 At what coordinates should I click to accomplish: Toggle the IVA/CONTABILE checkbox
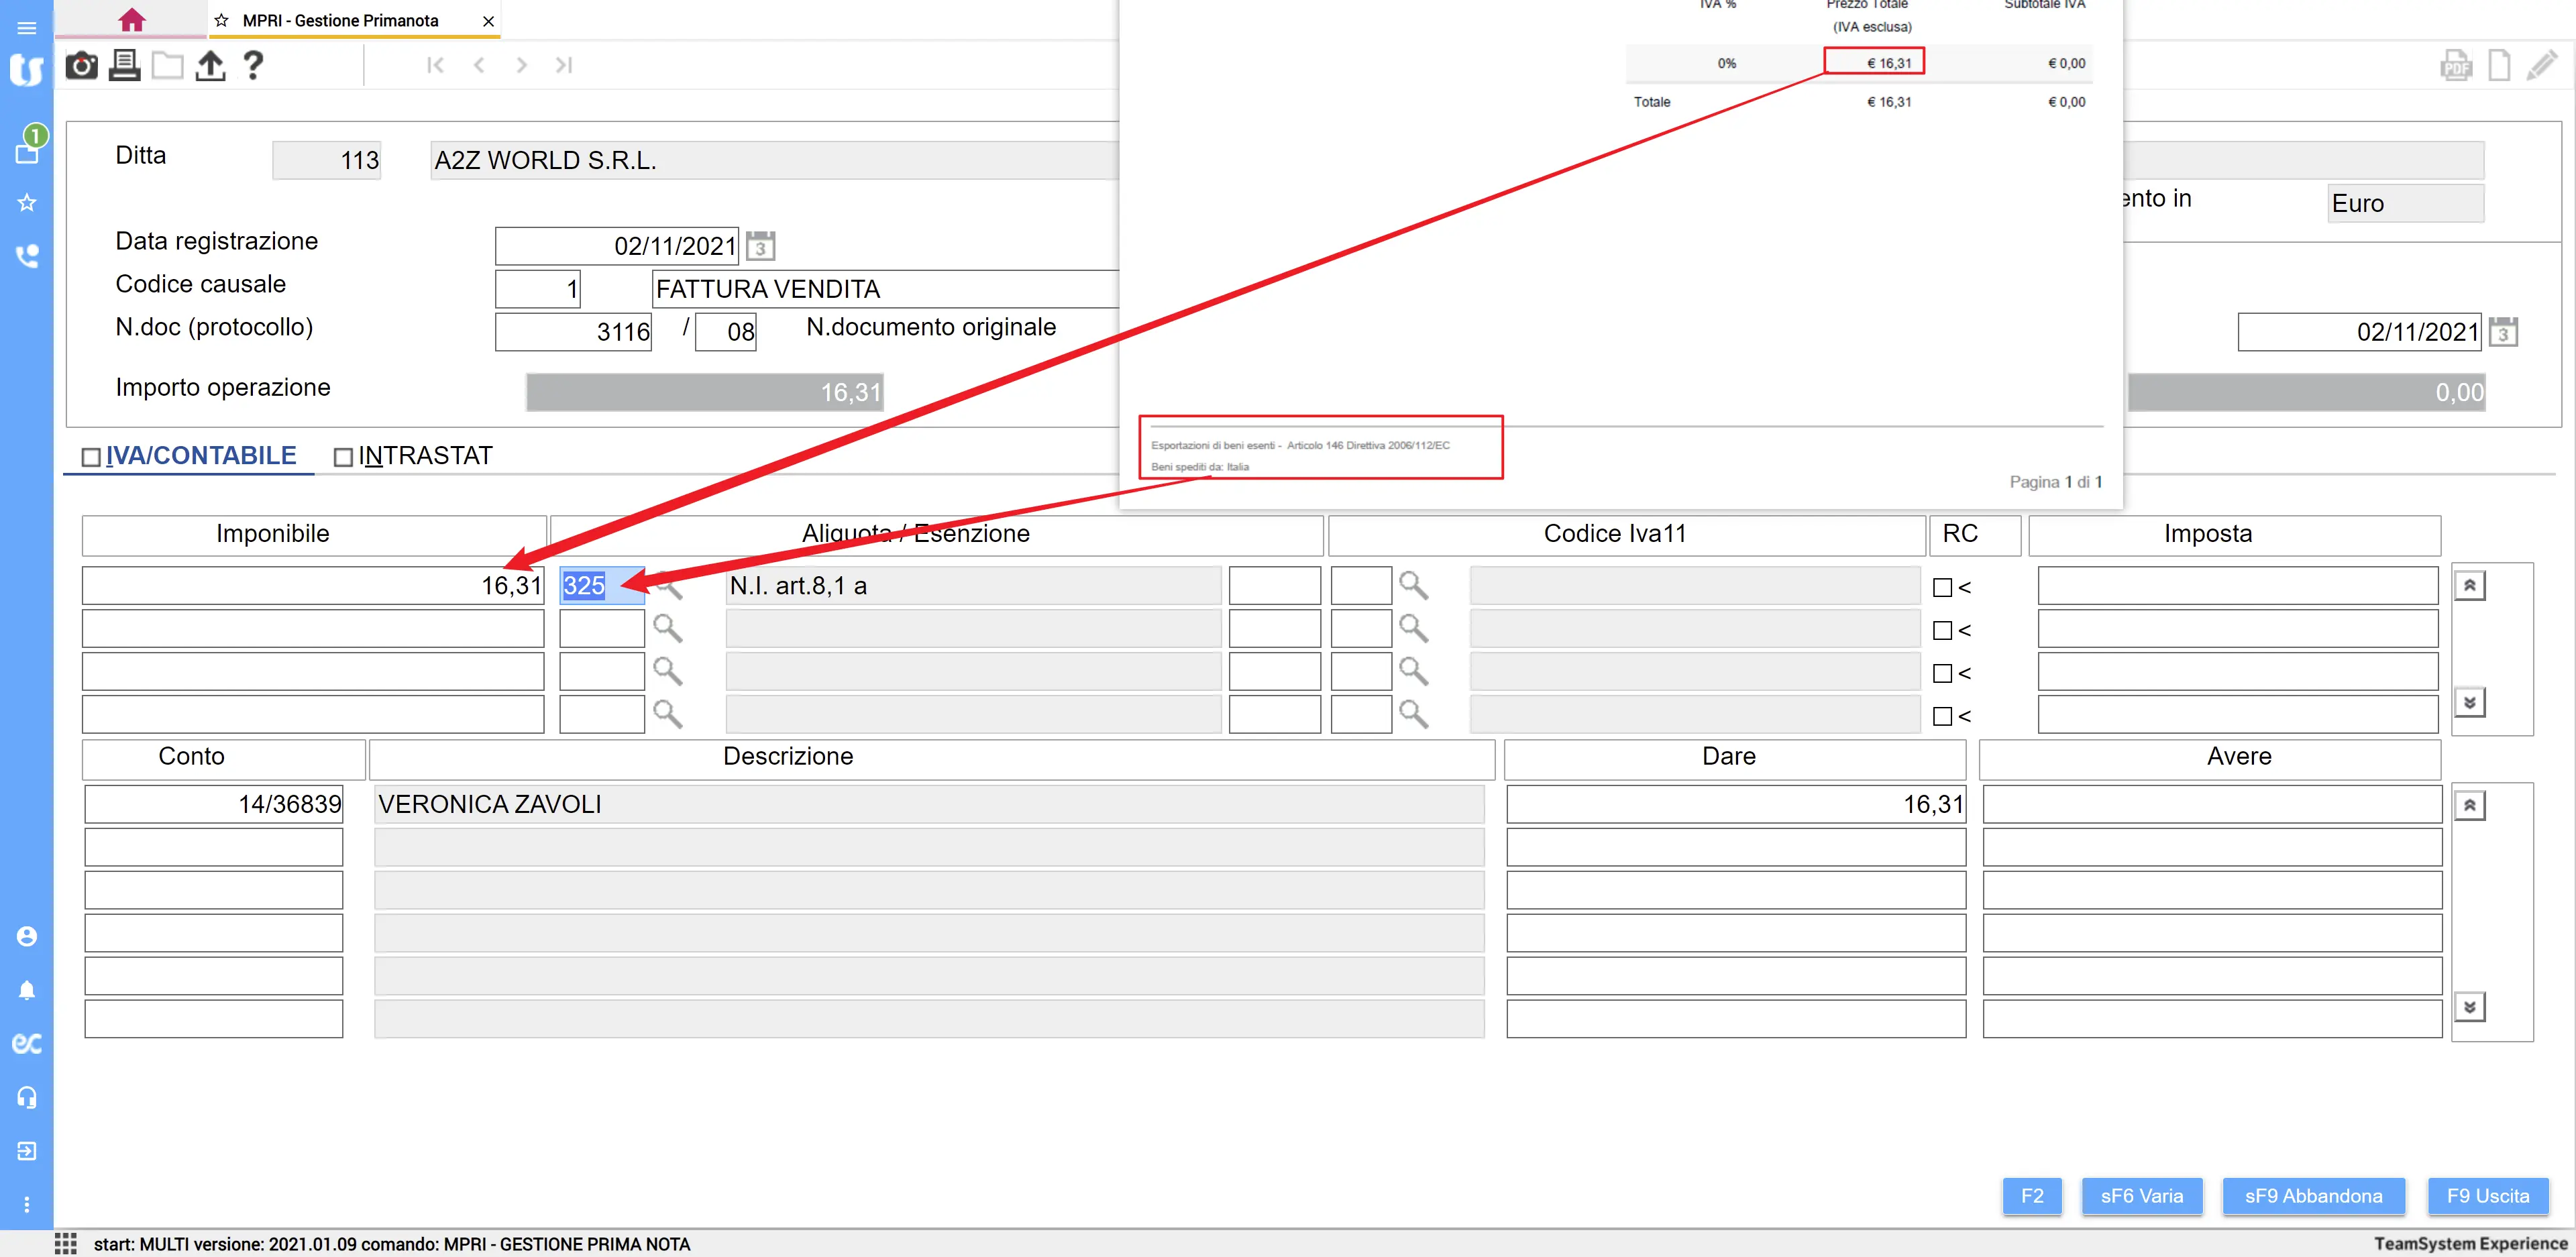click(x=91, y=457)
